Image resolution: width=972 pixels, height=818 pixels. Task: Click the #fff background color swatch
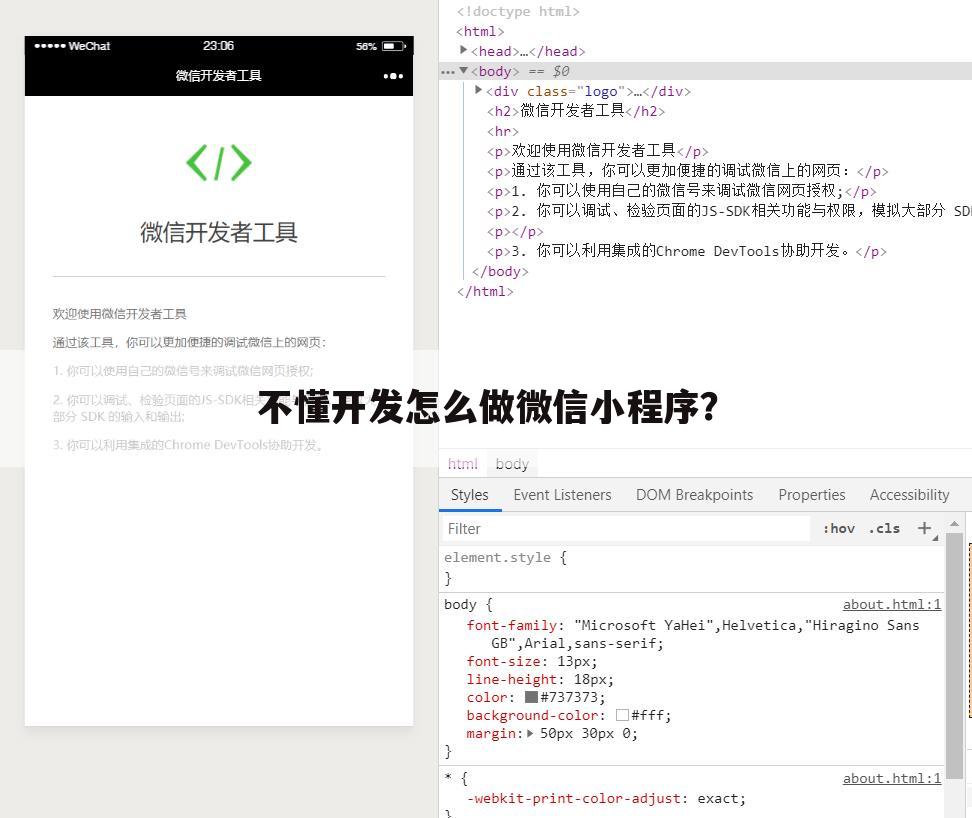pos(622,715)
